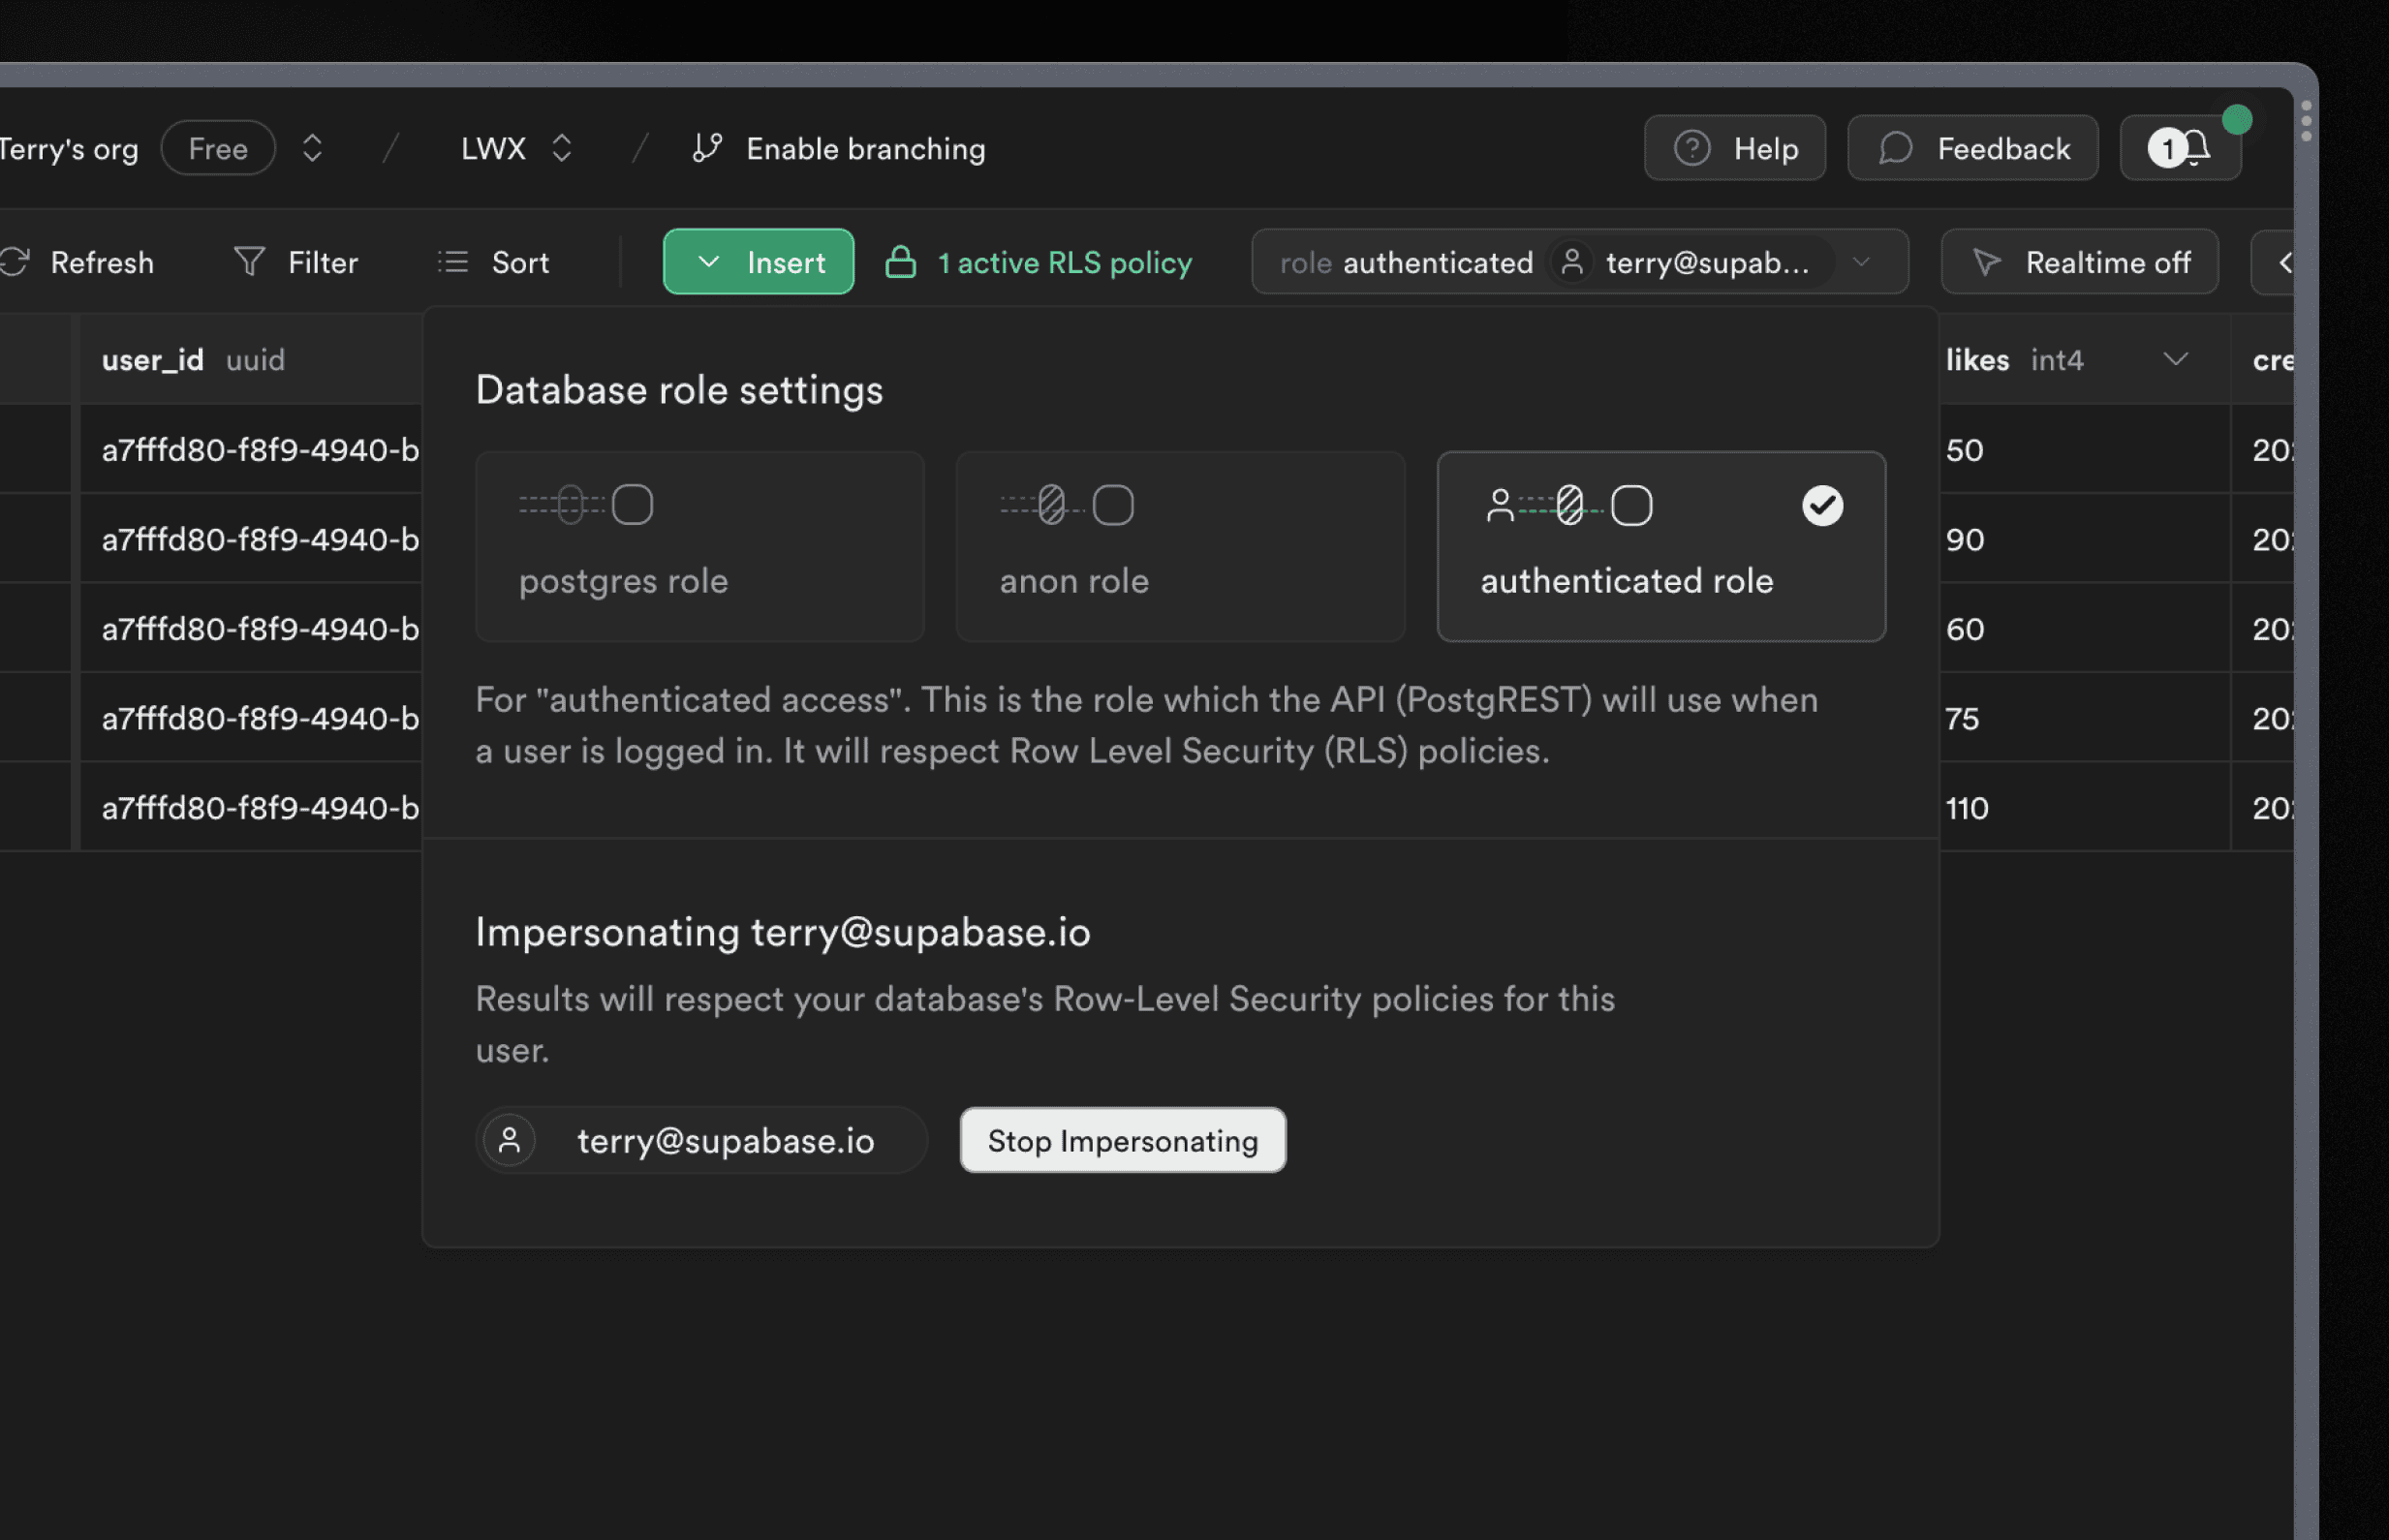This screenshot has height=1540, width=2389.
Task: Click the Help icon
Action: click(x=1692, y=148)
